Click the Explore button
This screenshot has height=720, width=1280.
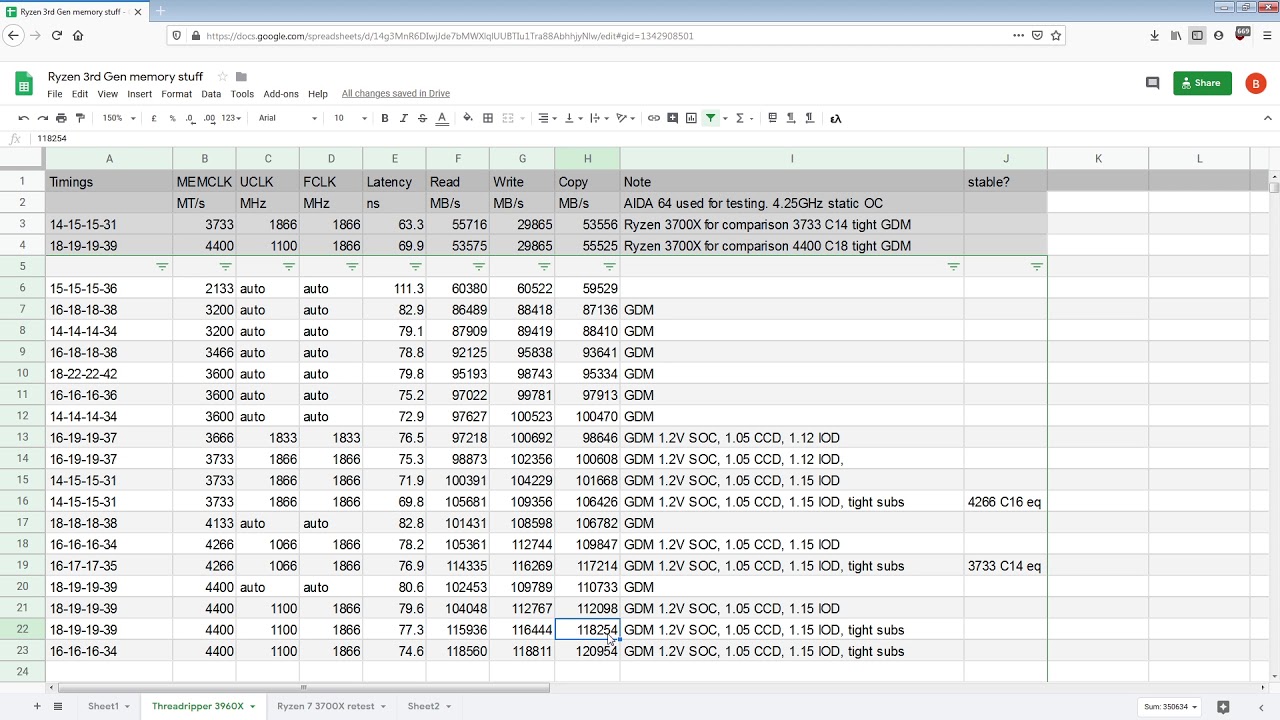(1223, 707)
